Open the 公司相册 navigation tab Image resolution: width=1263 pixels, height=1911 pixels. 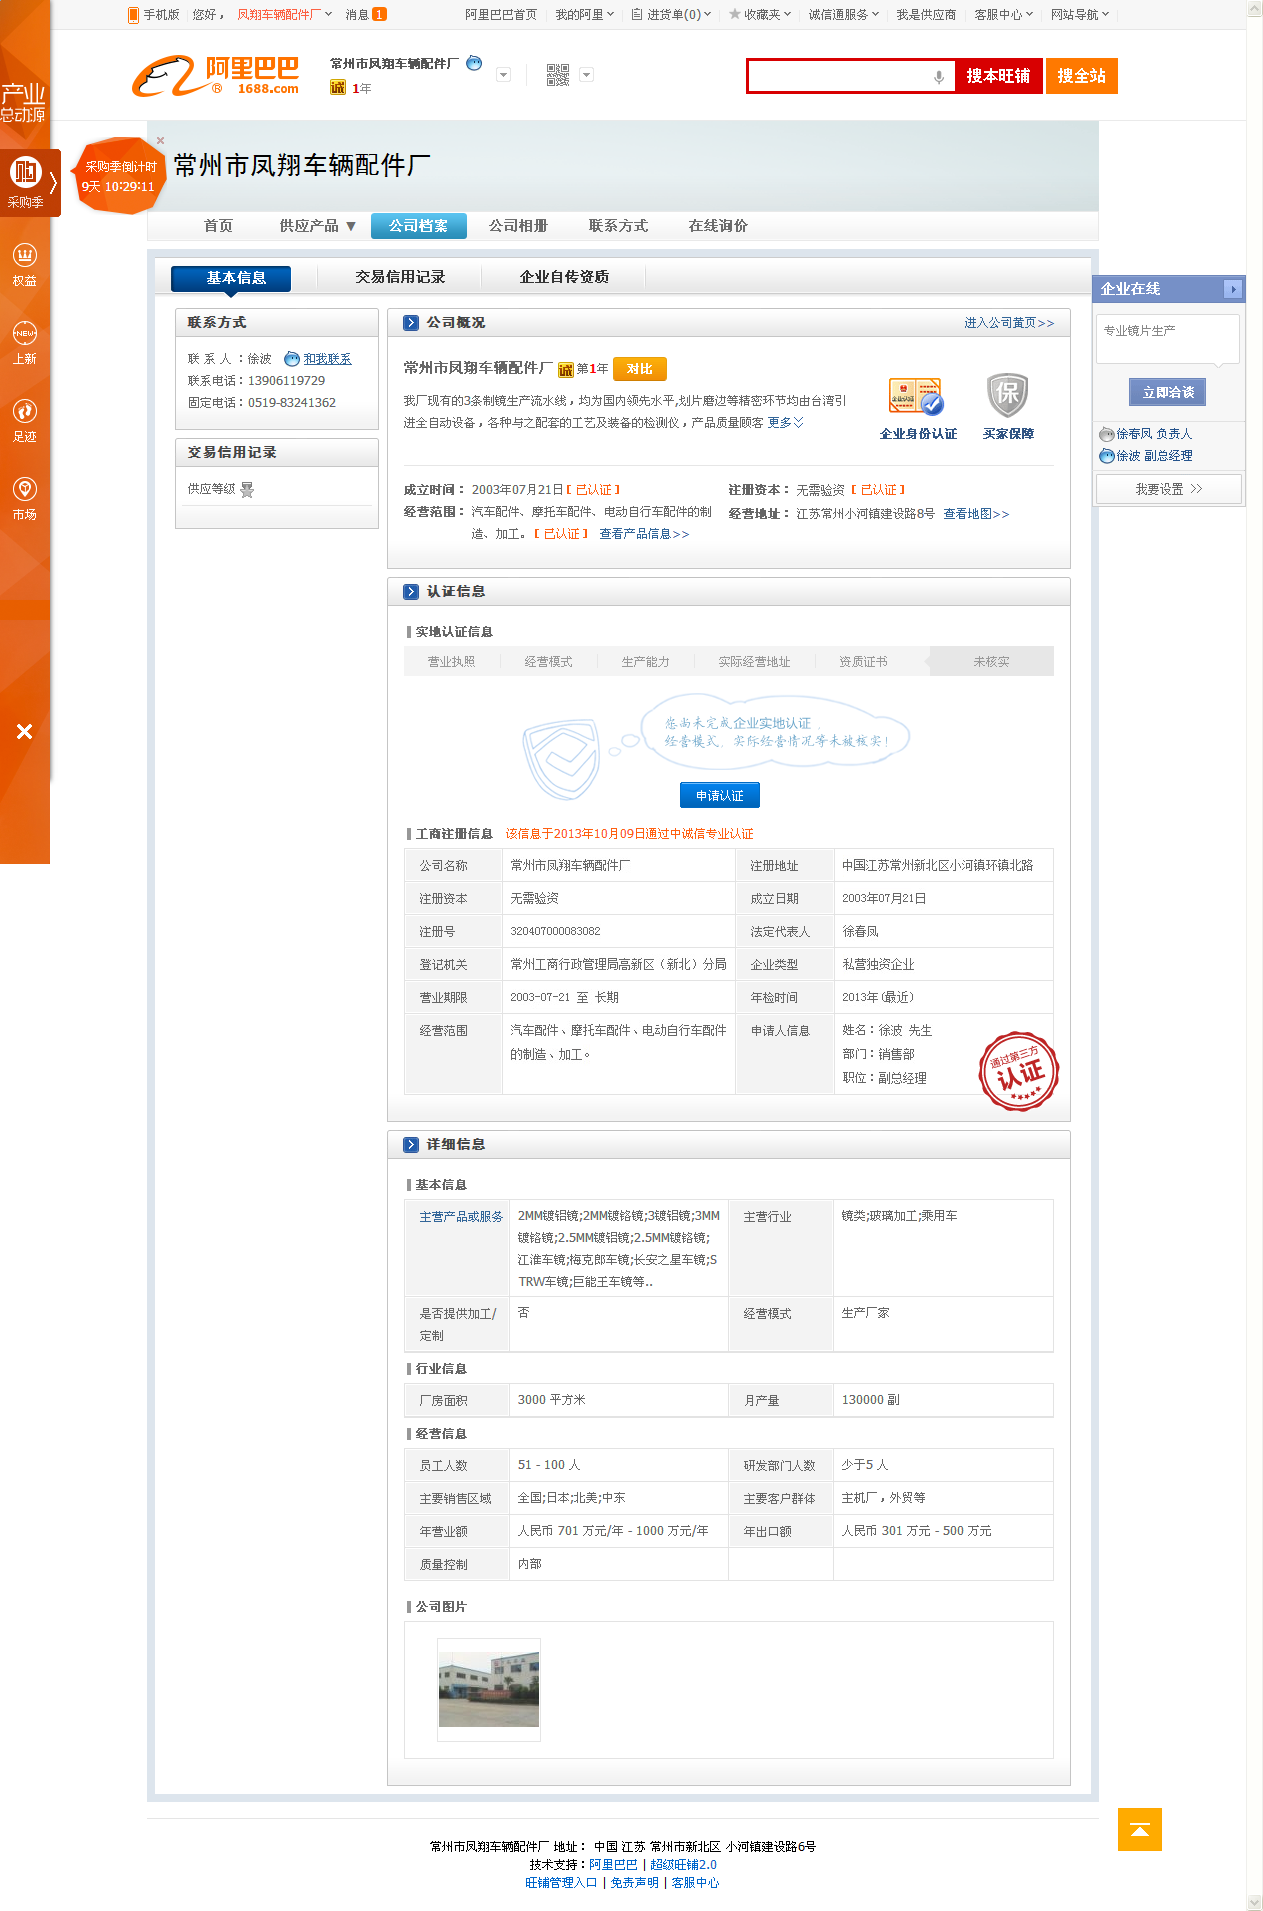(x=518, y=226)
